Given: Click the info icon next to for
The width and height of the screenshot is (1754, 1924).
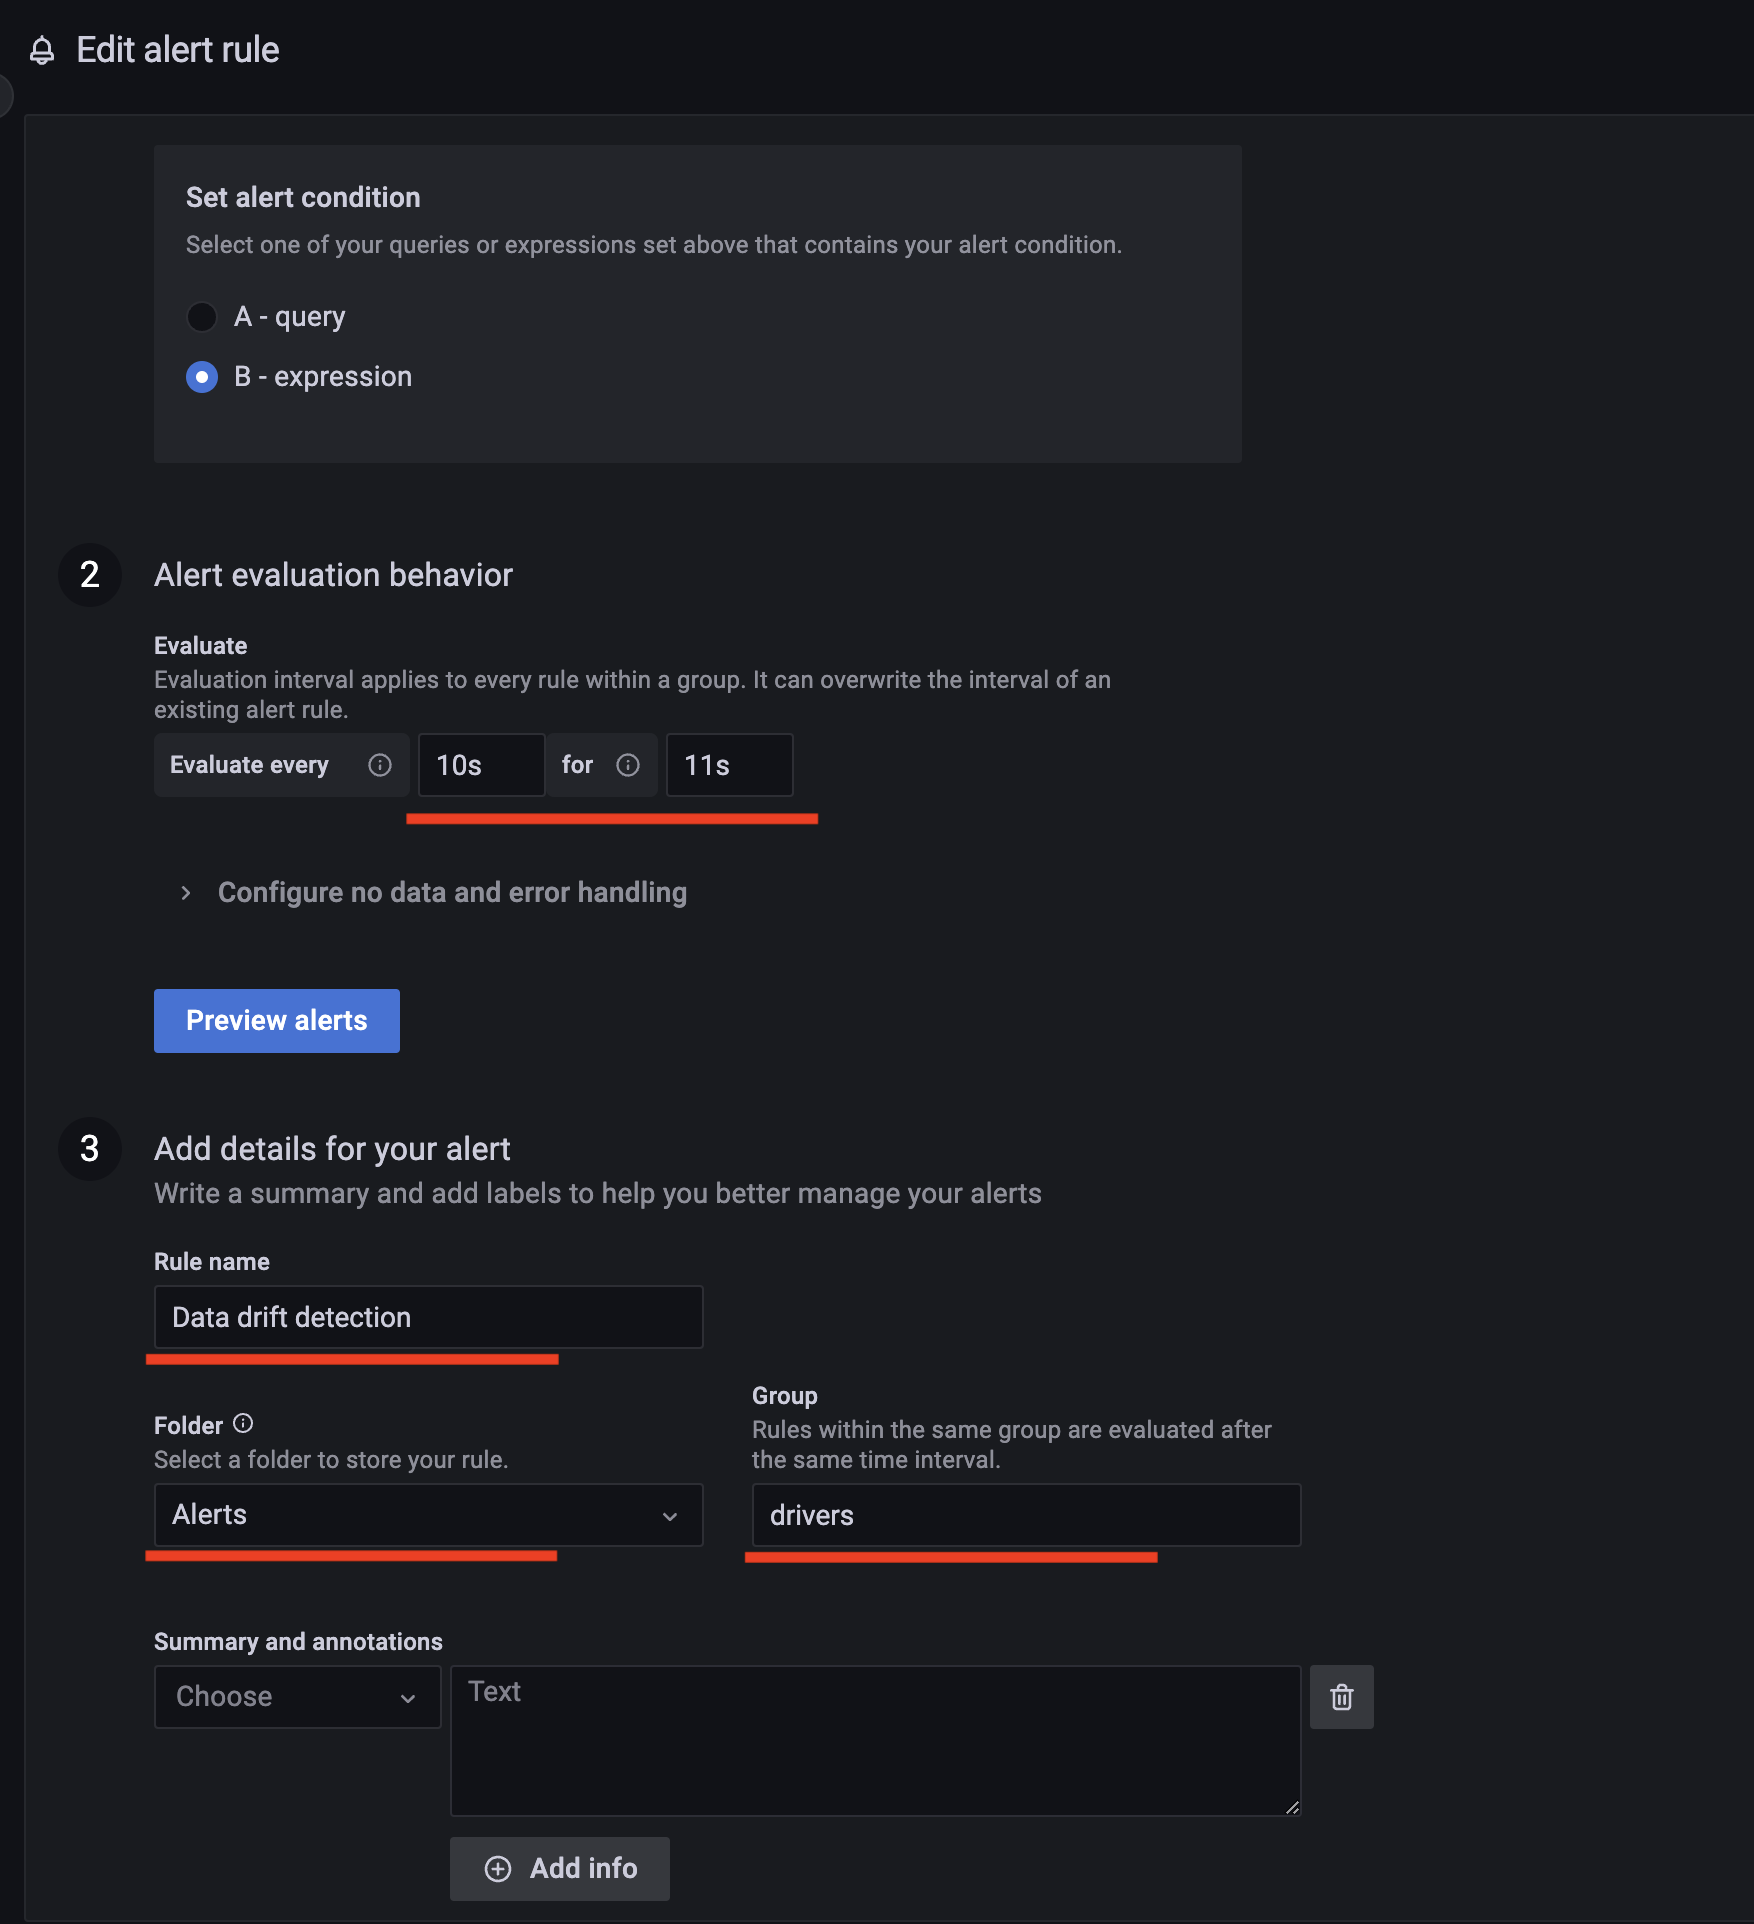Looking at the screenshot, I should click(x=628, y=765).
